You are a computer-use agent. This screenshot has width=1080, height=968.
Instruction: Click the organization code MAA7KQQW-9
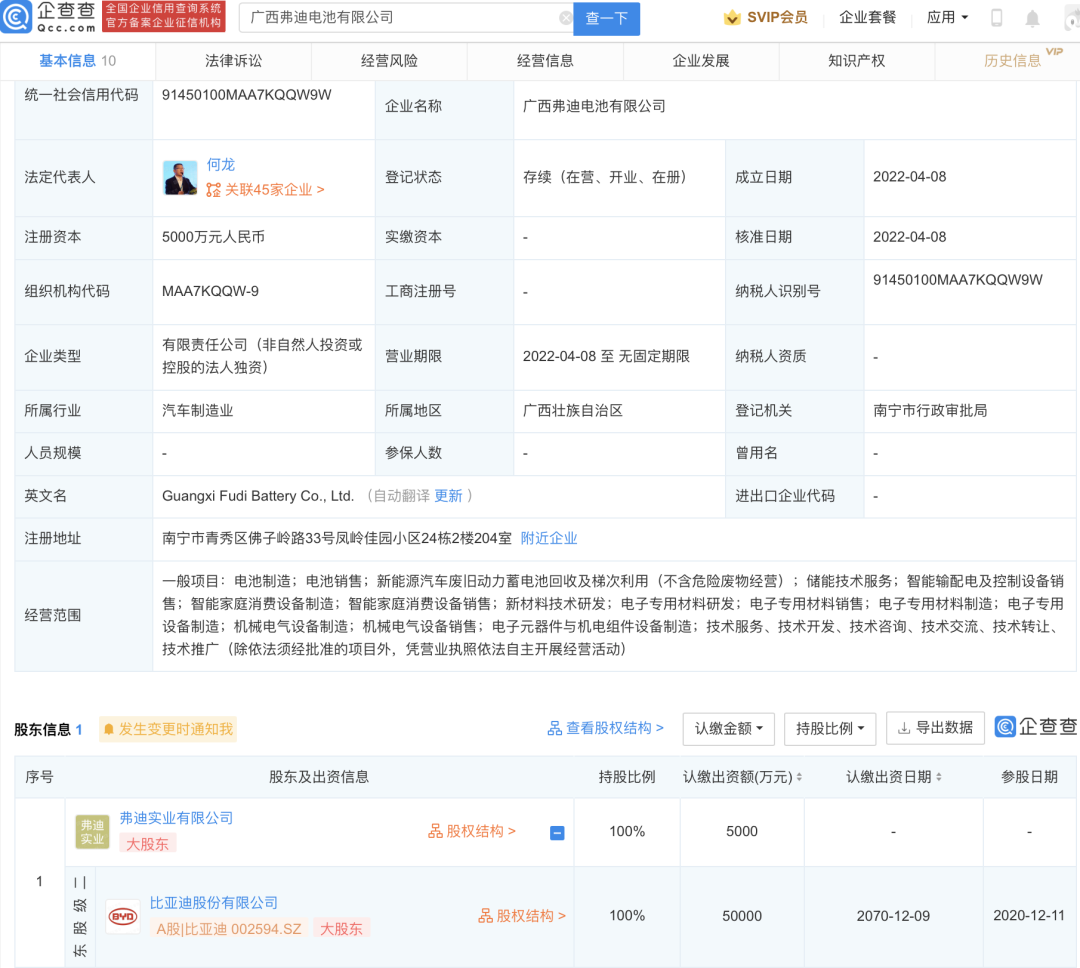click(210, 292)
